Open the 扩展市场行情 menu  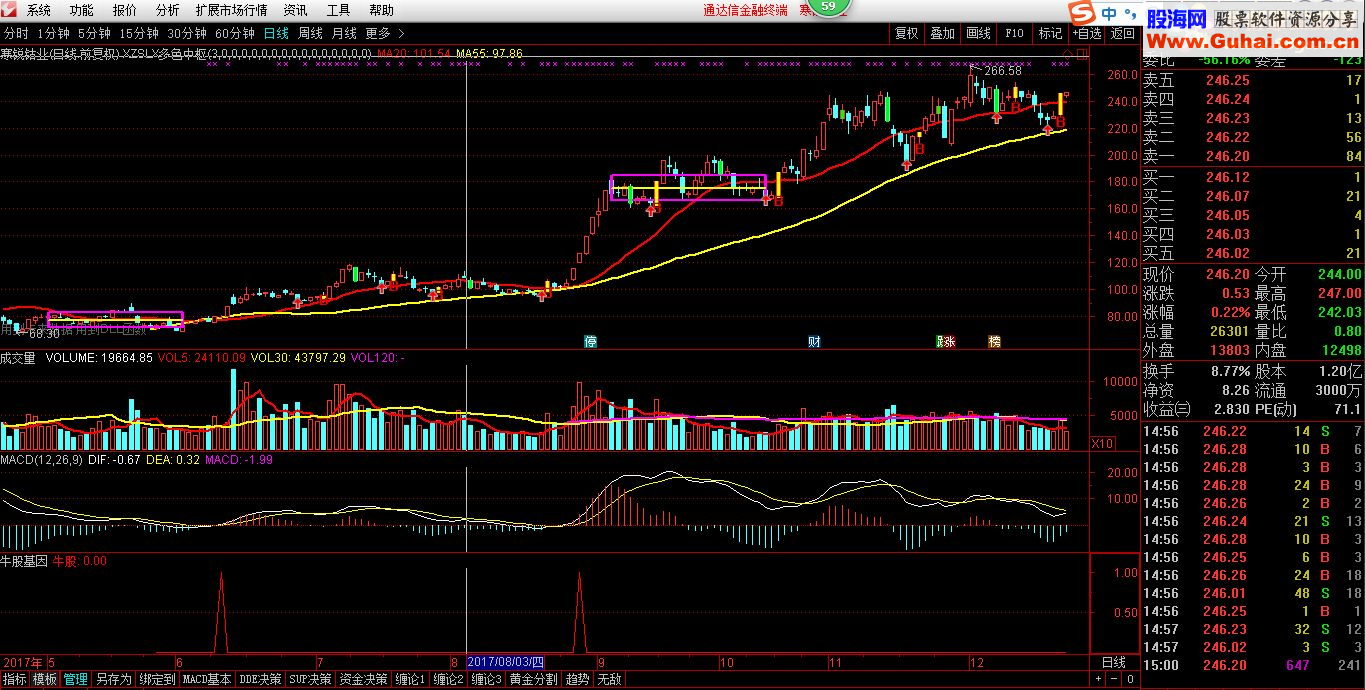click(x=232, y=10)
